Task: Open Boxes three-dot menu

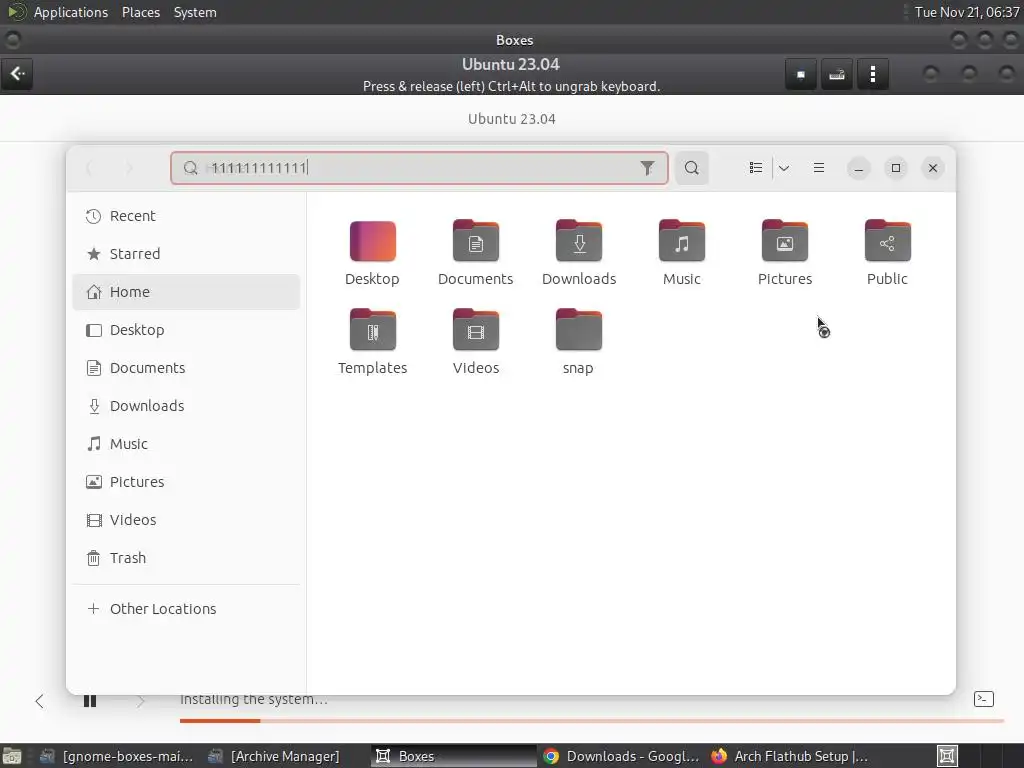Action: click(872, 74)
